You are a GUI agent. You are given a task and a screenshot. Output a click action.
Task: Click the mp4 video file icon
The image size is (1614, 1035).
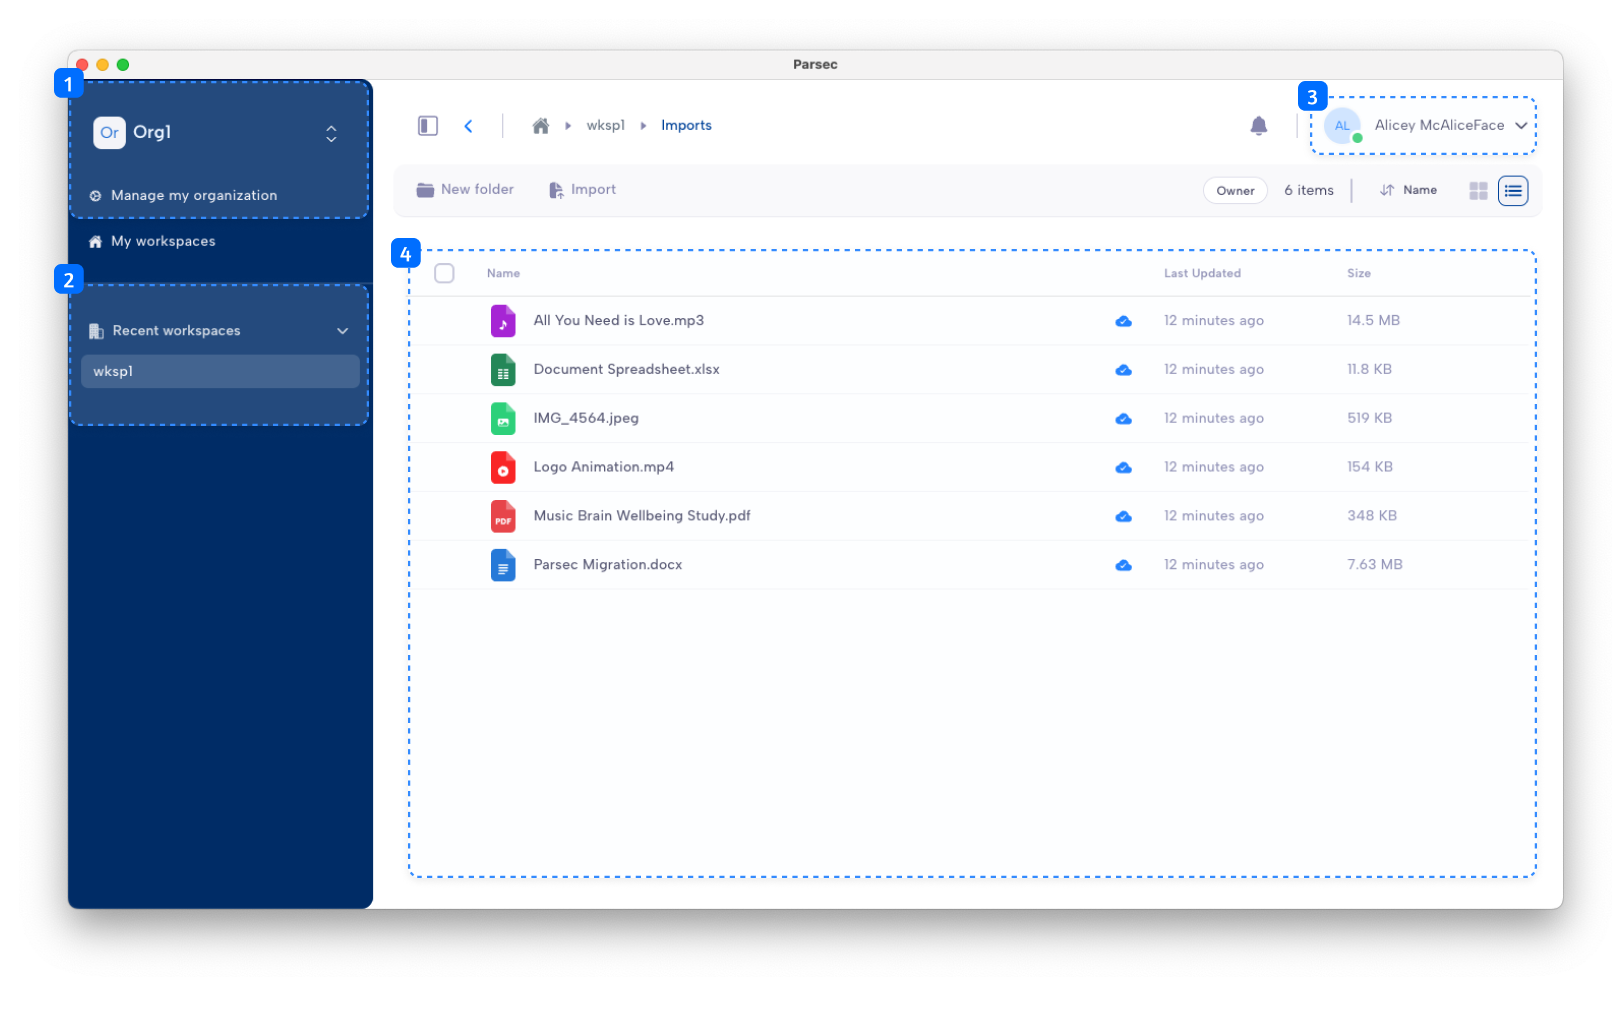(x=503, y=468)
